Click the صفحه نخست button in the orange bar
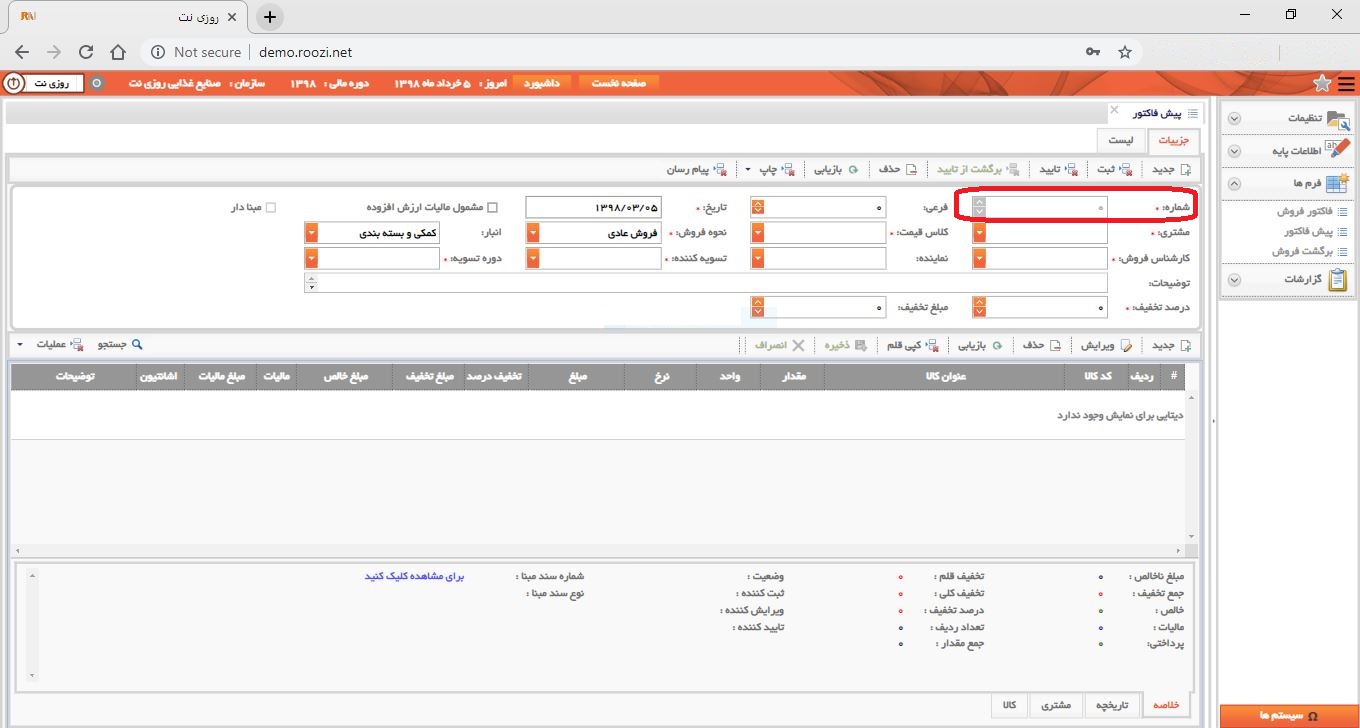 (619, 83)
